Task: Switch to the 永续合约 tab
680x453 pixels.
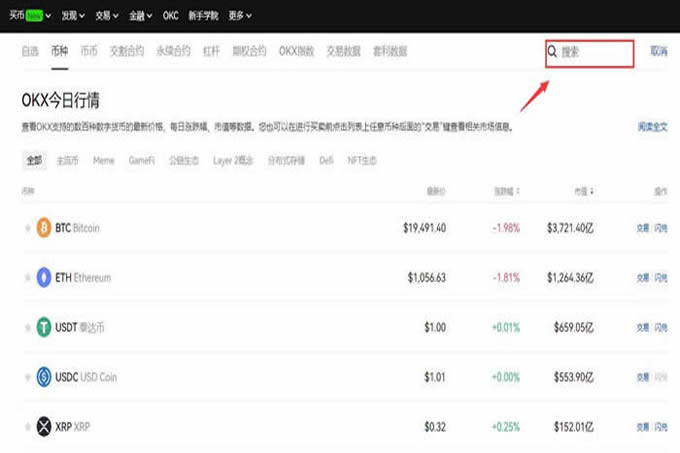Action: [173, 50]
